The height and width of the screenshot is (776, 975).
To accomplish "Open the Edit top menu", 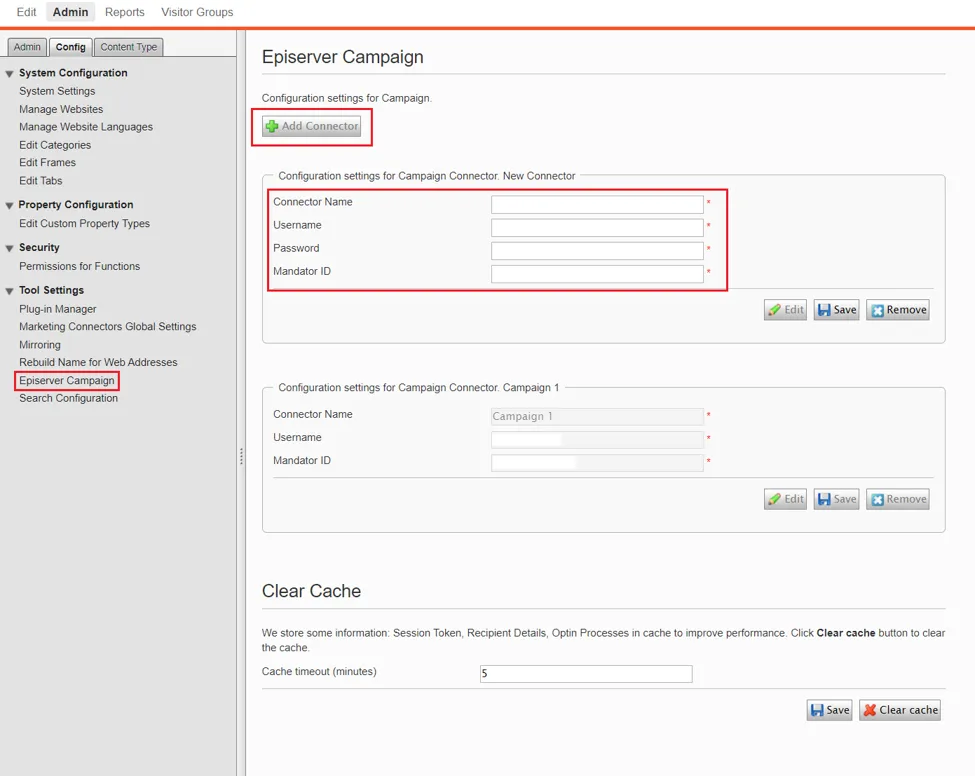I will point(26,12).
